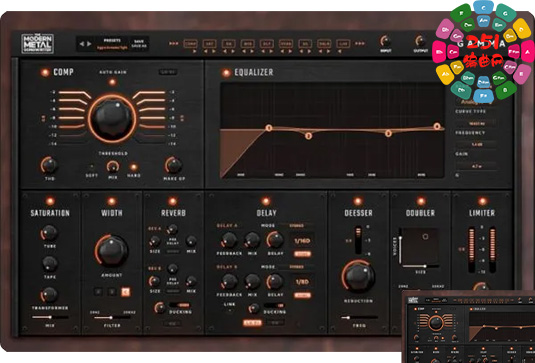Open the Presets name list

(x=112, y=47)
